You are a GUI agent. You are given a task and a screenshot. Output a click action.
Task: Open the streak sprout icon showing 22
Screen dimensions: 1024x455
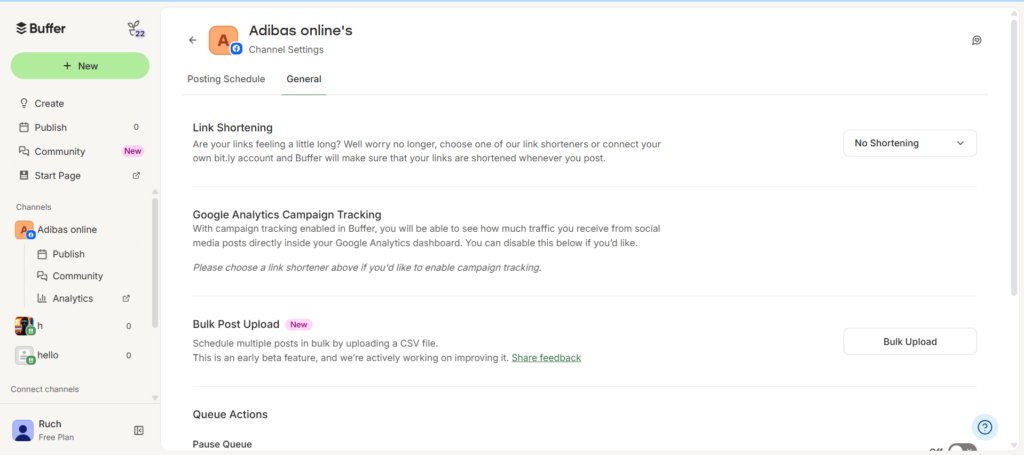pos(135,29)
